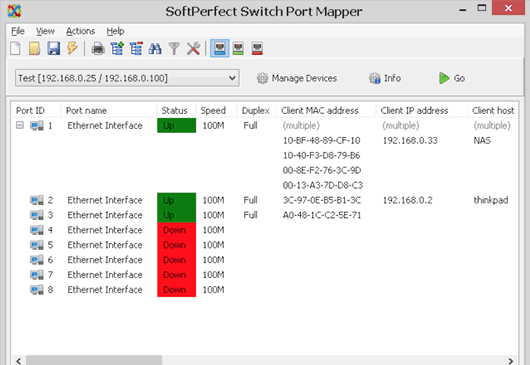Click the lightning bolt toolbar icon
This screenshot has width=530, height=365.
(x=72, y=48)
